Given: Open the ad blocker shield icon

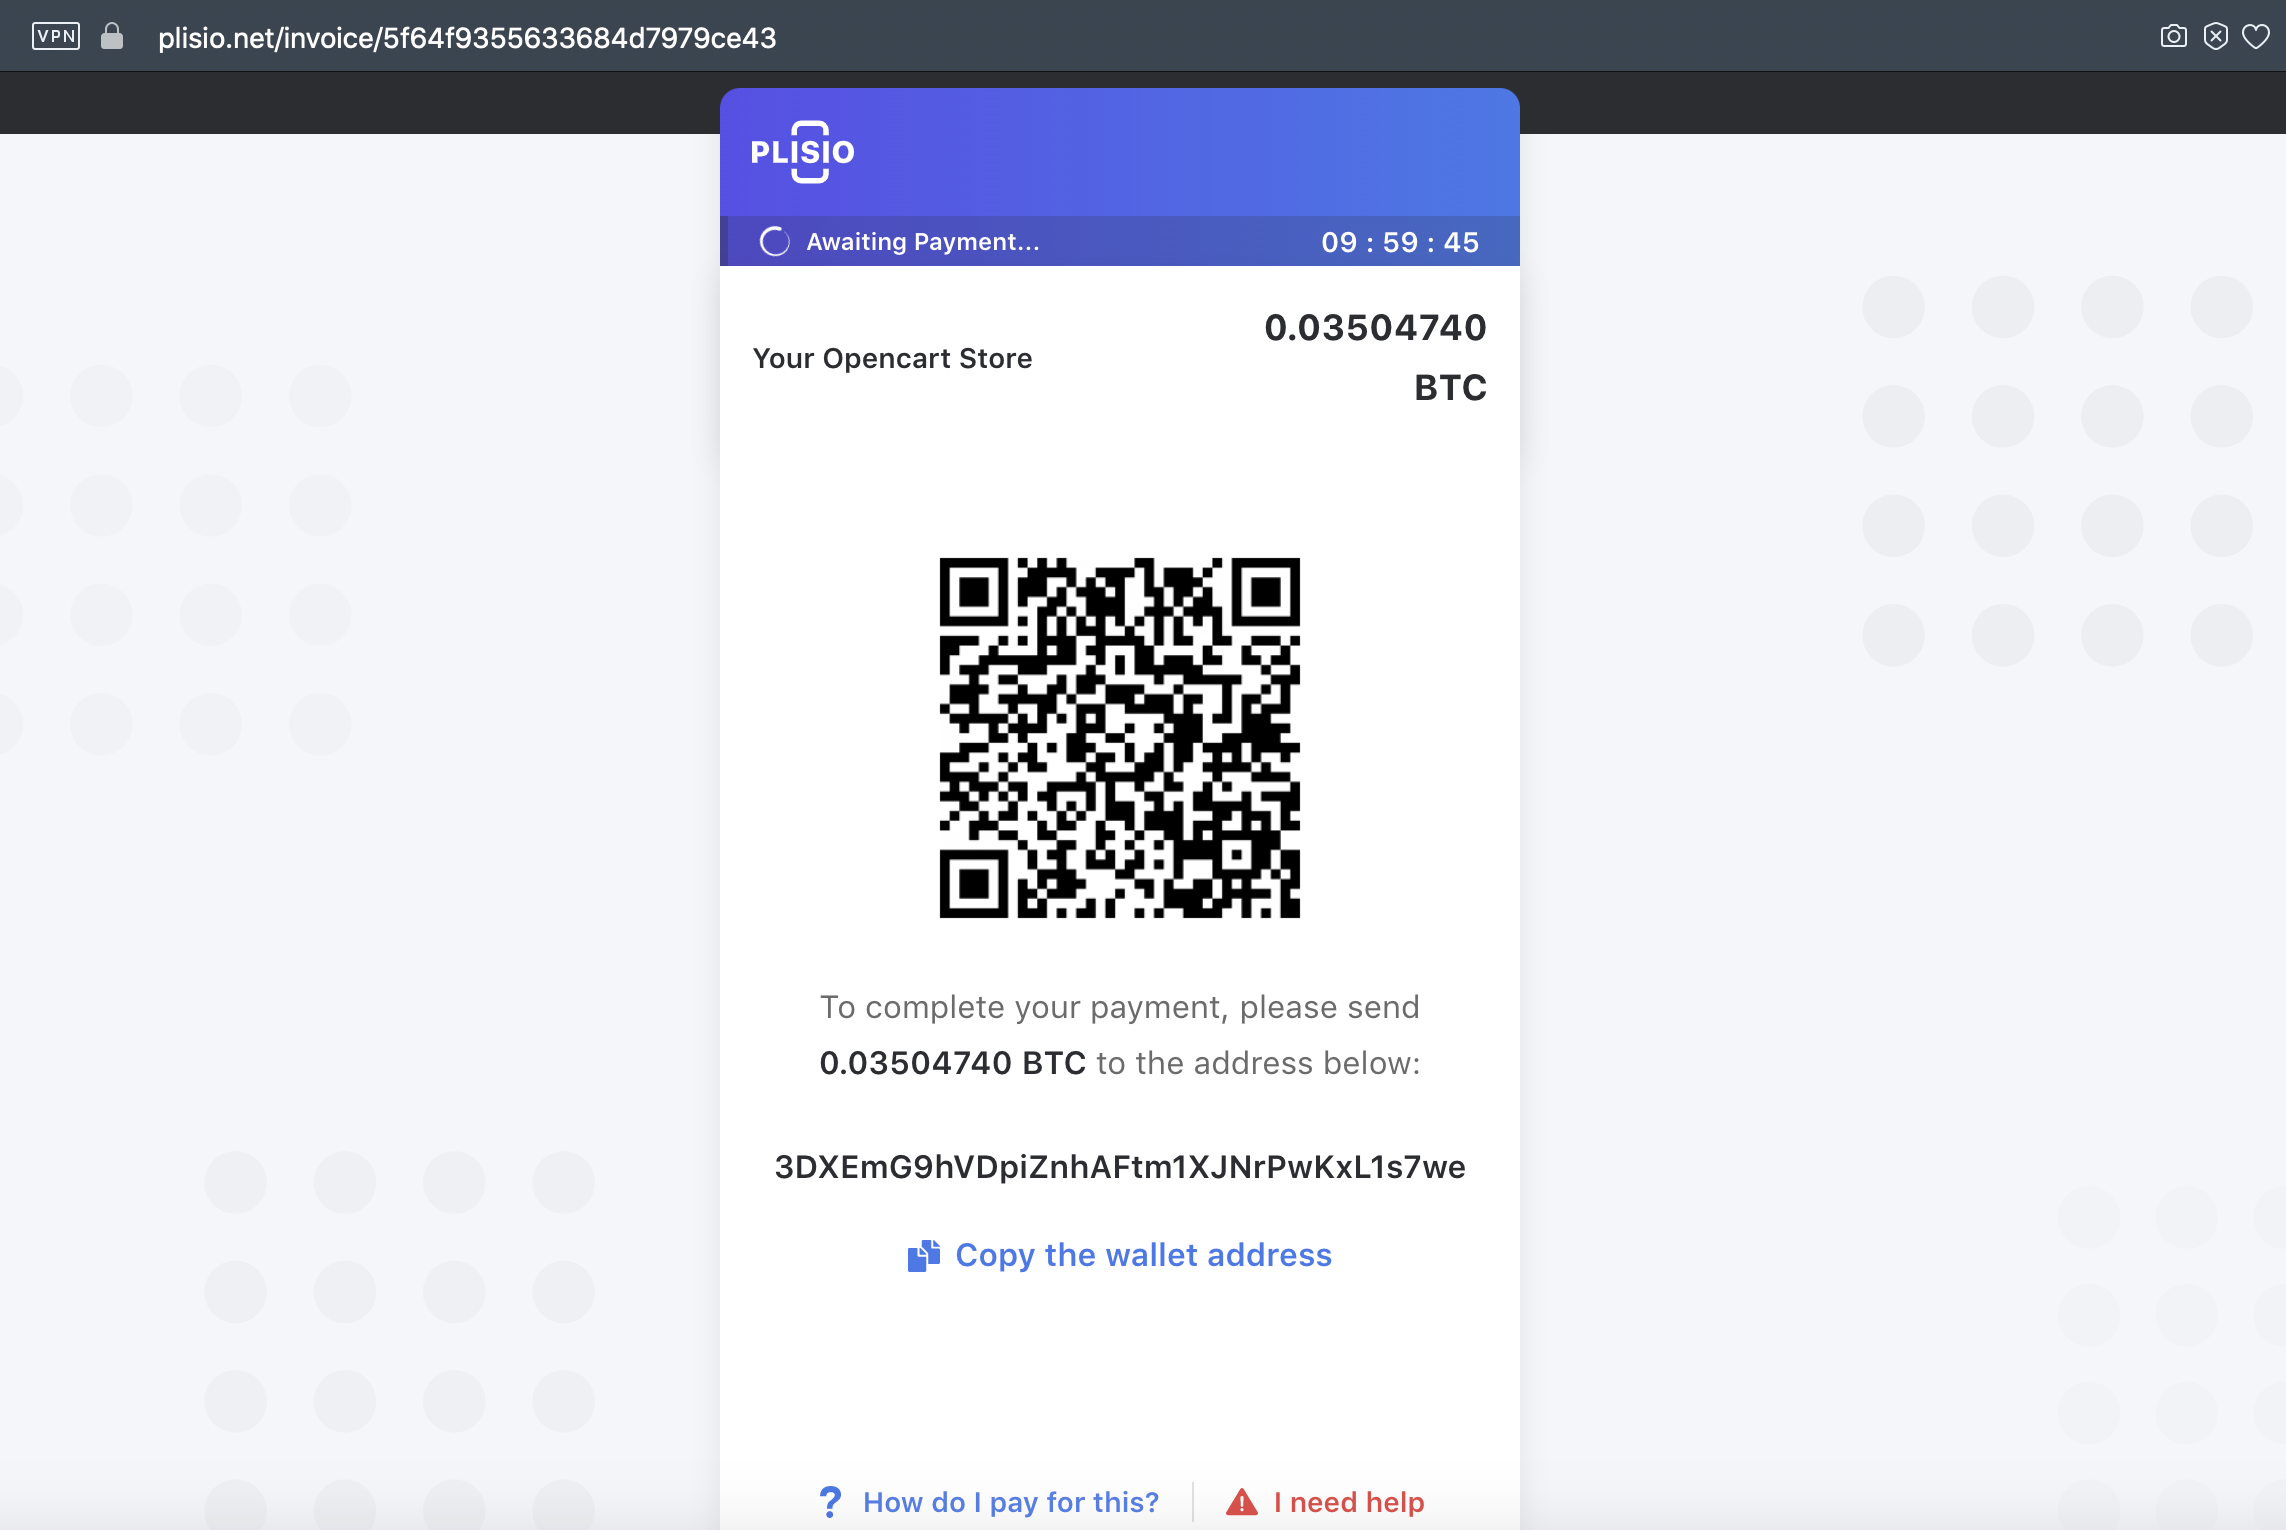Looking at the screenshot, I should 2216,37.
